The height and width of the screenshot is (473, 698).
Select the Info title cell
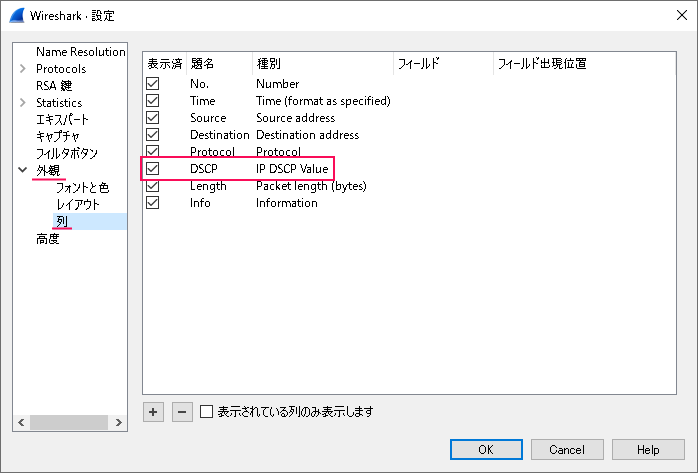click(200, 202)
